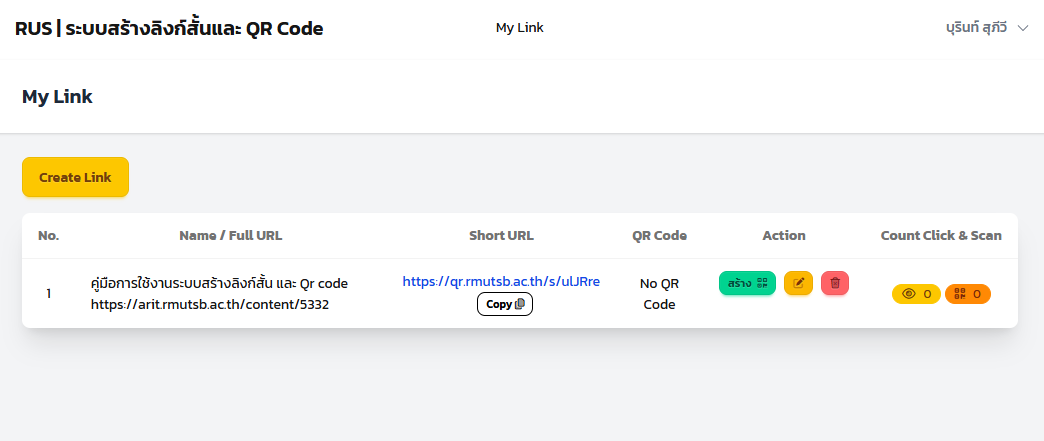Delete the link with the red trash icon
Screen dimensions: 1044x441
[835, 283]
